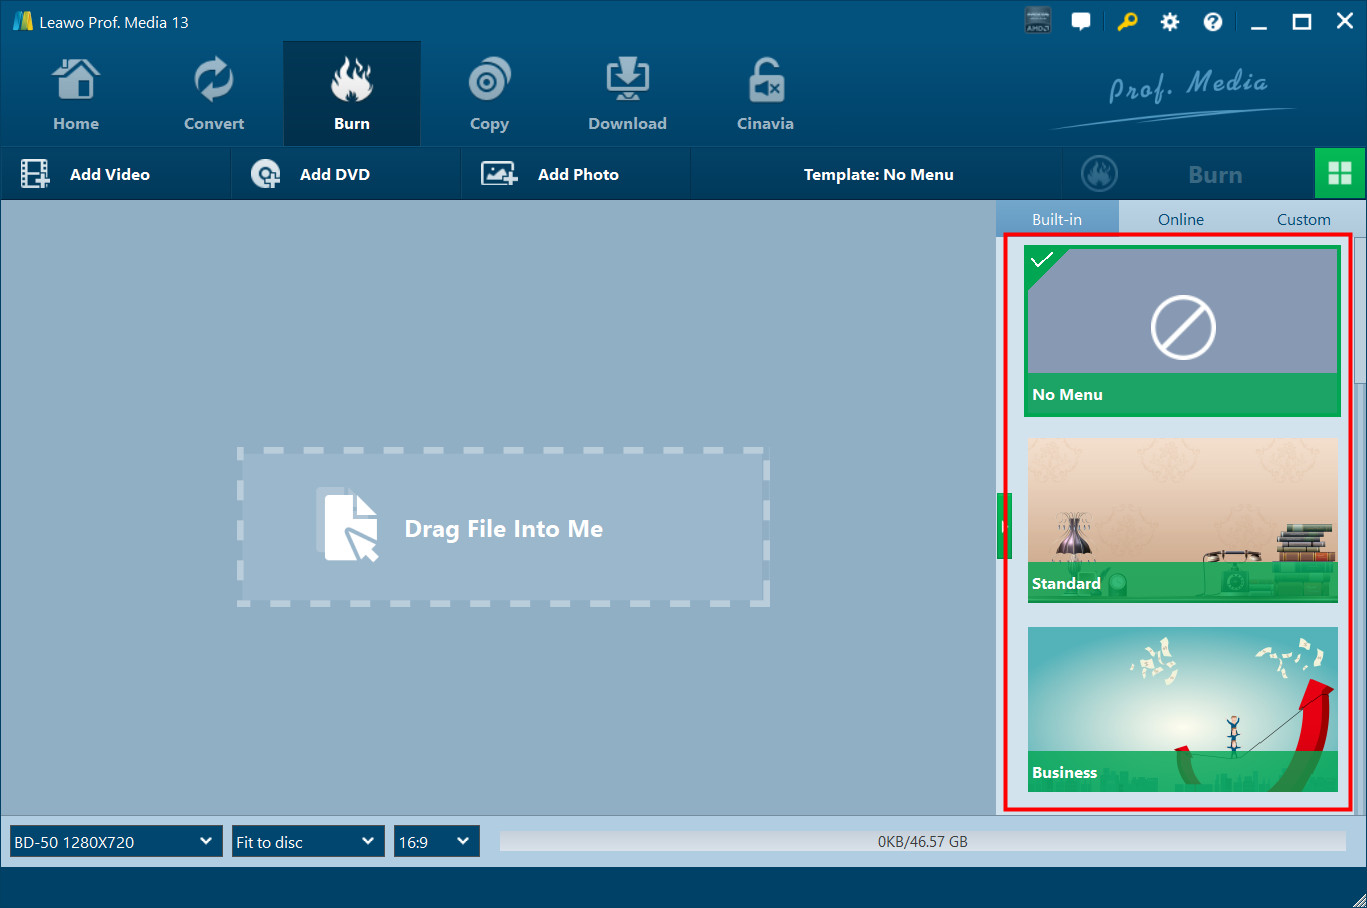
Task: Open the Cinavia removal module
Action: 765,95
